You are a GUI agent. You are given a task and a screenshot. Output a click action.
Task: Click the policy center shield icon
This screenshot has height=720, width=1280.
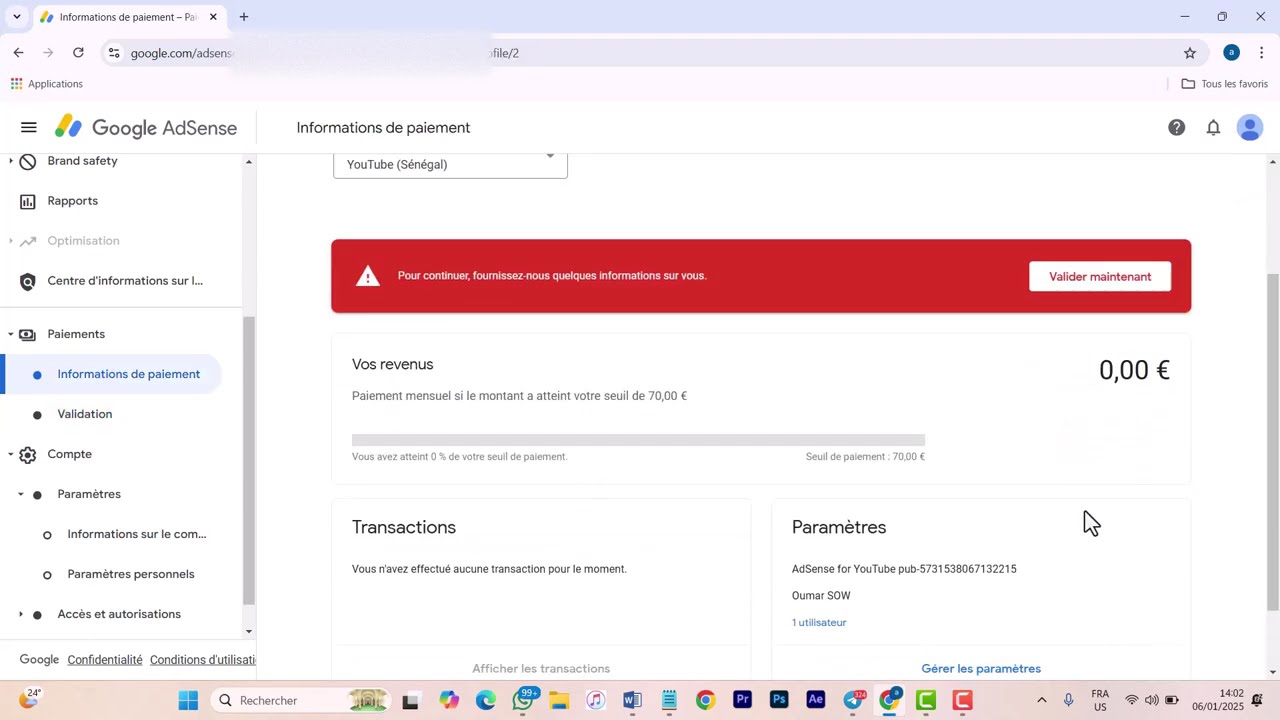pyautogui.click(x=28, y=282)
